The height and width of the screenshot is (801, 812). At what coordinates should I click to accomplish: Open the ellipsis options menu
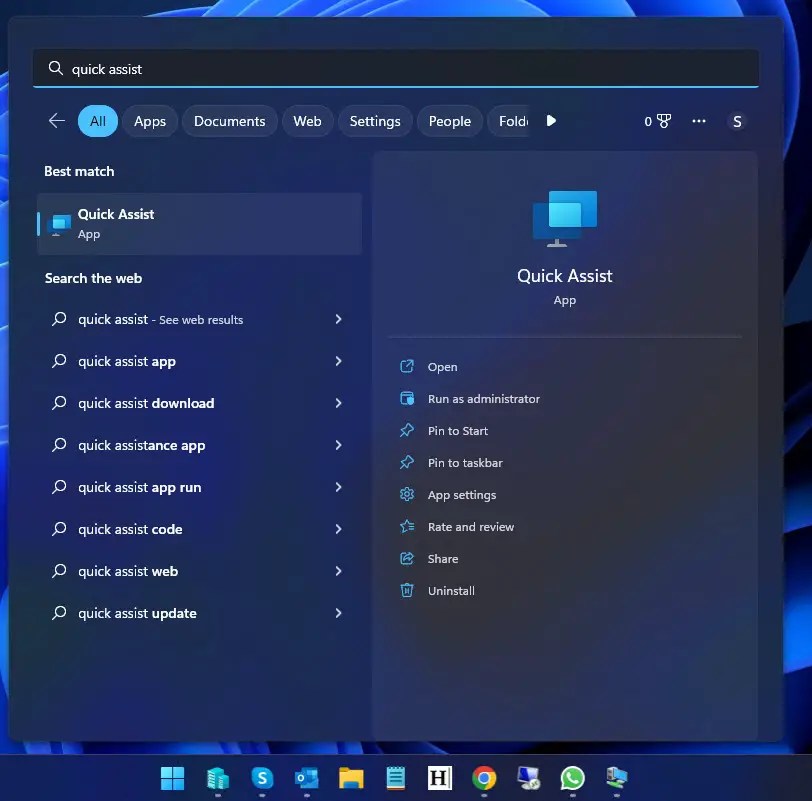(698, 120)
